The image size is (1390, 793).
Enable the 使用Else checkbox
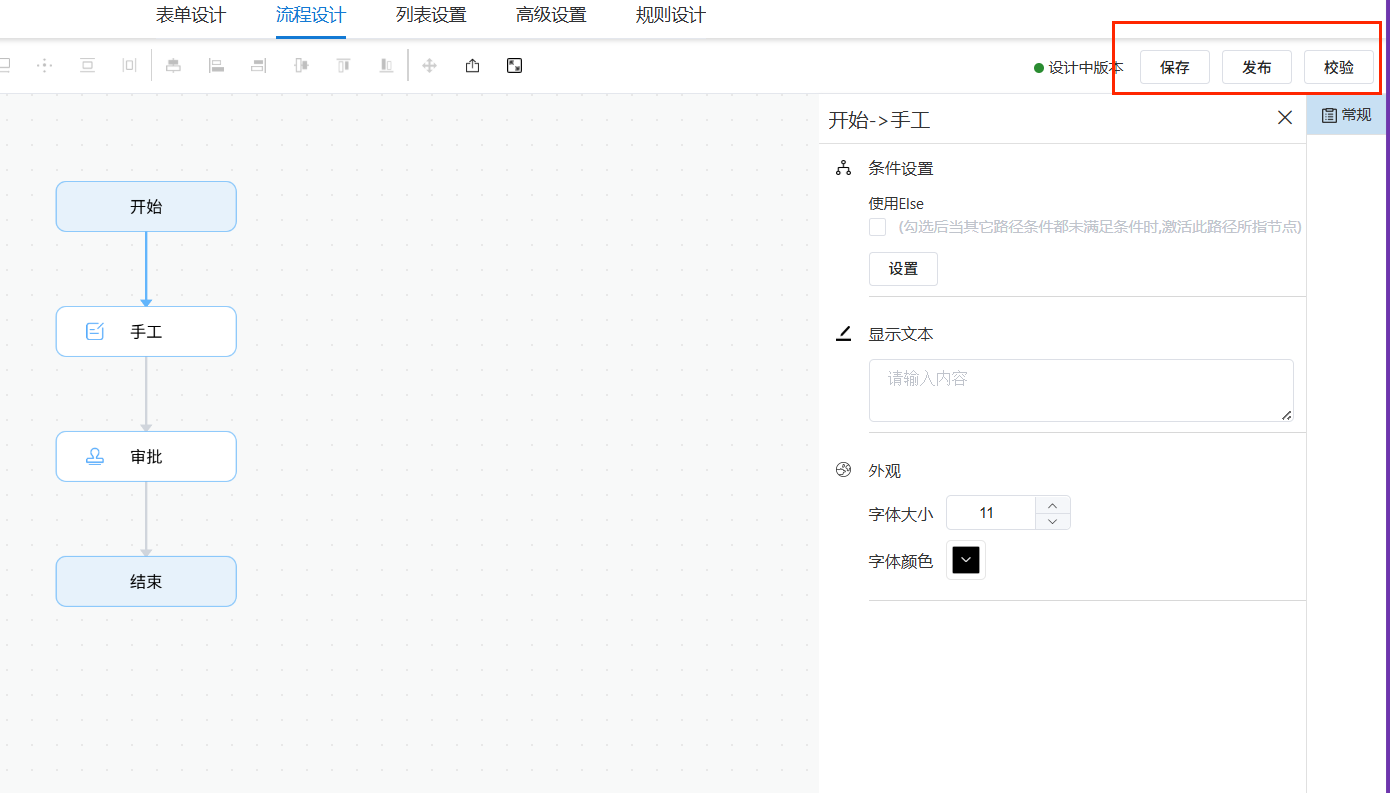click(x=878, y=227)
